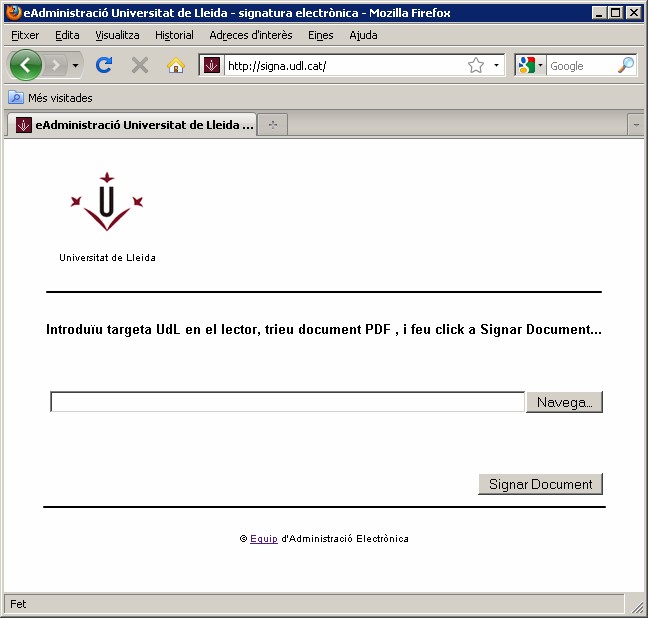Click the Signar Document button
648x618 pixels.
(x=540, y=484)
